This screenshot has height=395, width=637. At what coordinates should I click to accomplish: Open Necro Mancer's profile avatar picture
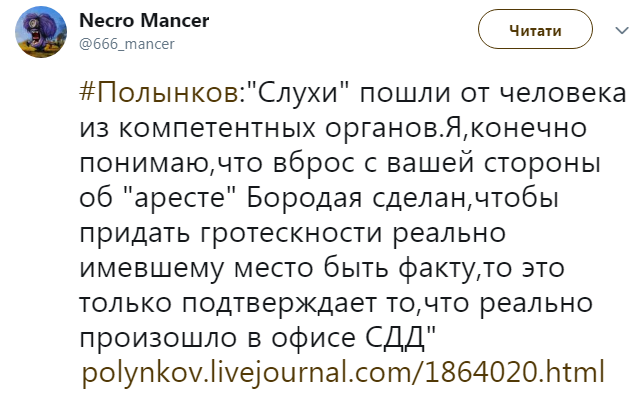[x=41, y=32]
